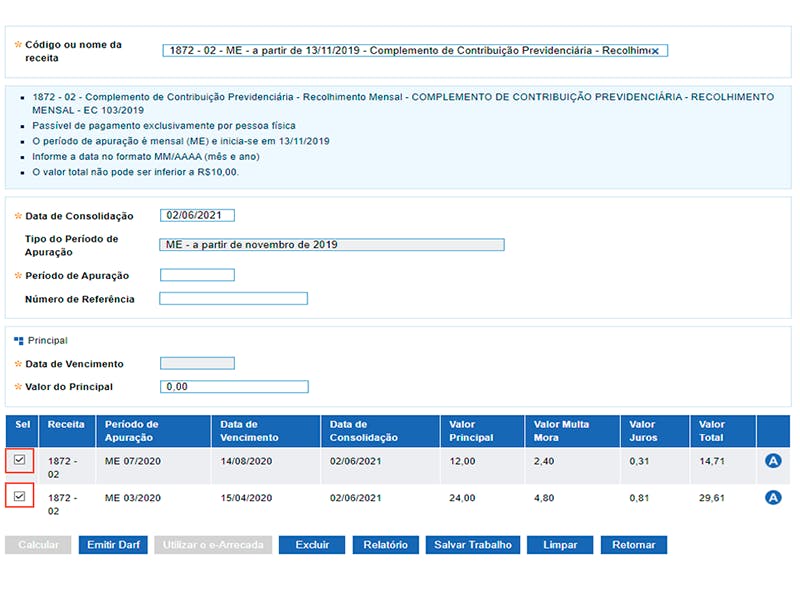800x590 pixels.
Task: Click the 4,80 multa mora value
Action: click(544, 498)
